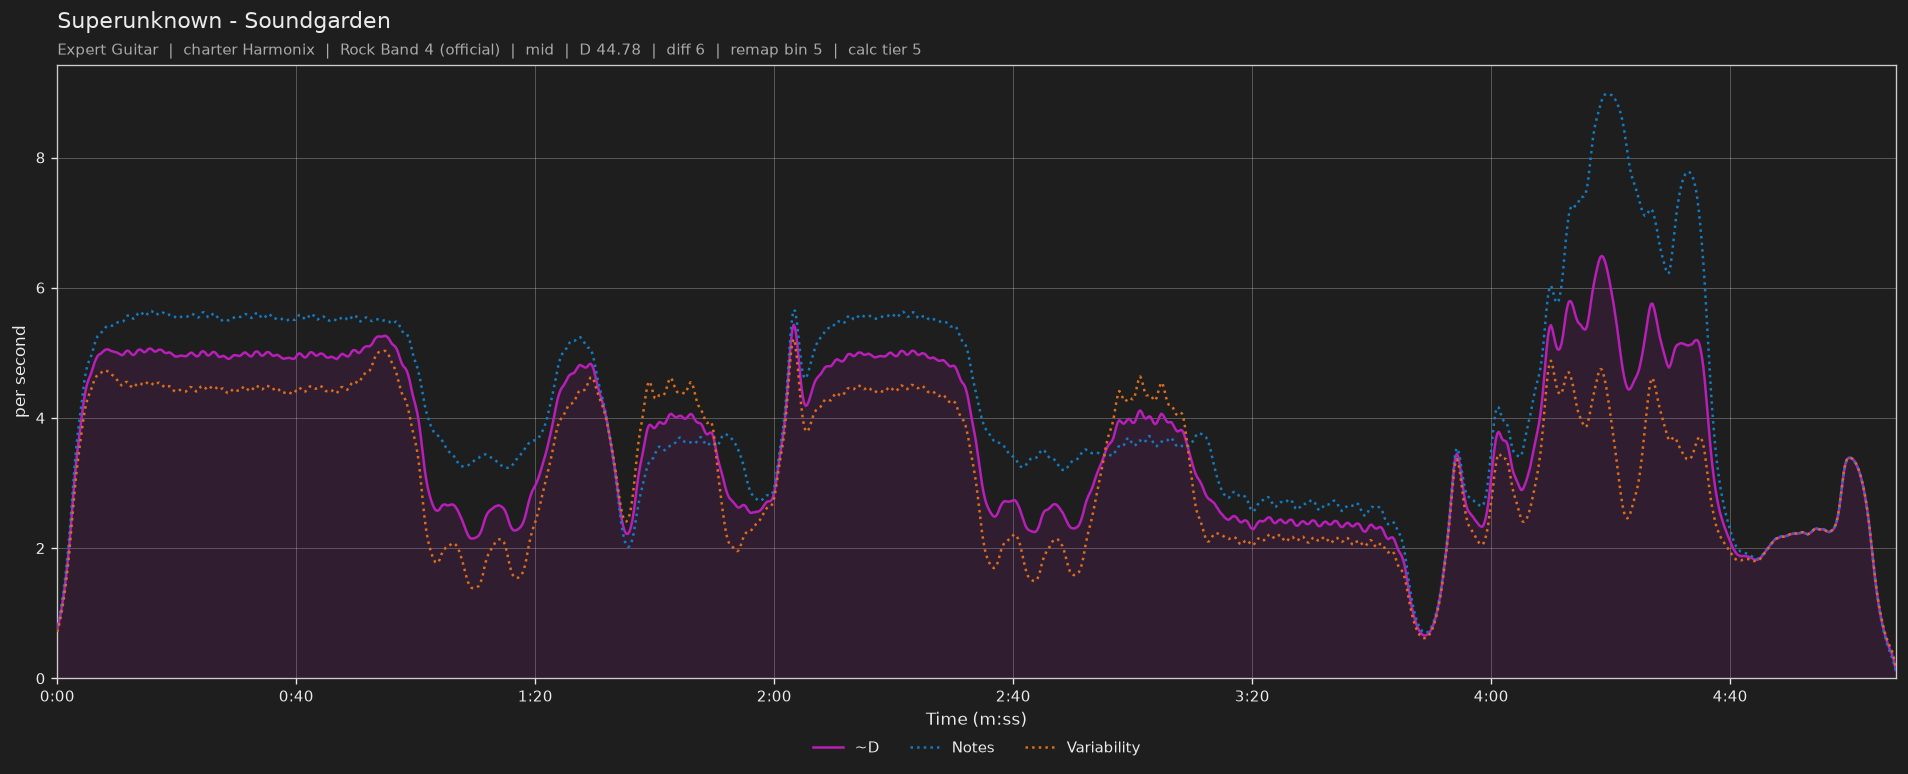This screenshot has width=1908, height=774.
Task: Click the '0:00' x-axis tick label
Action: click(57, 696)
